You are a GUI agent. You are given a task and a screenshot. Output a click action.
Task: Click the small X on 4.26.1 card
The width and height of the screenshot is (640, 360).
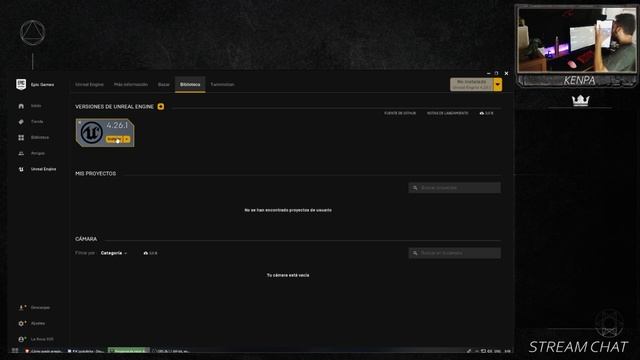click(80, 122)
